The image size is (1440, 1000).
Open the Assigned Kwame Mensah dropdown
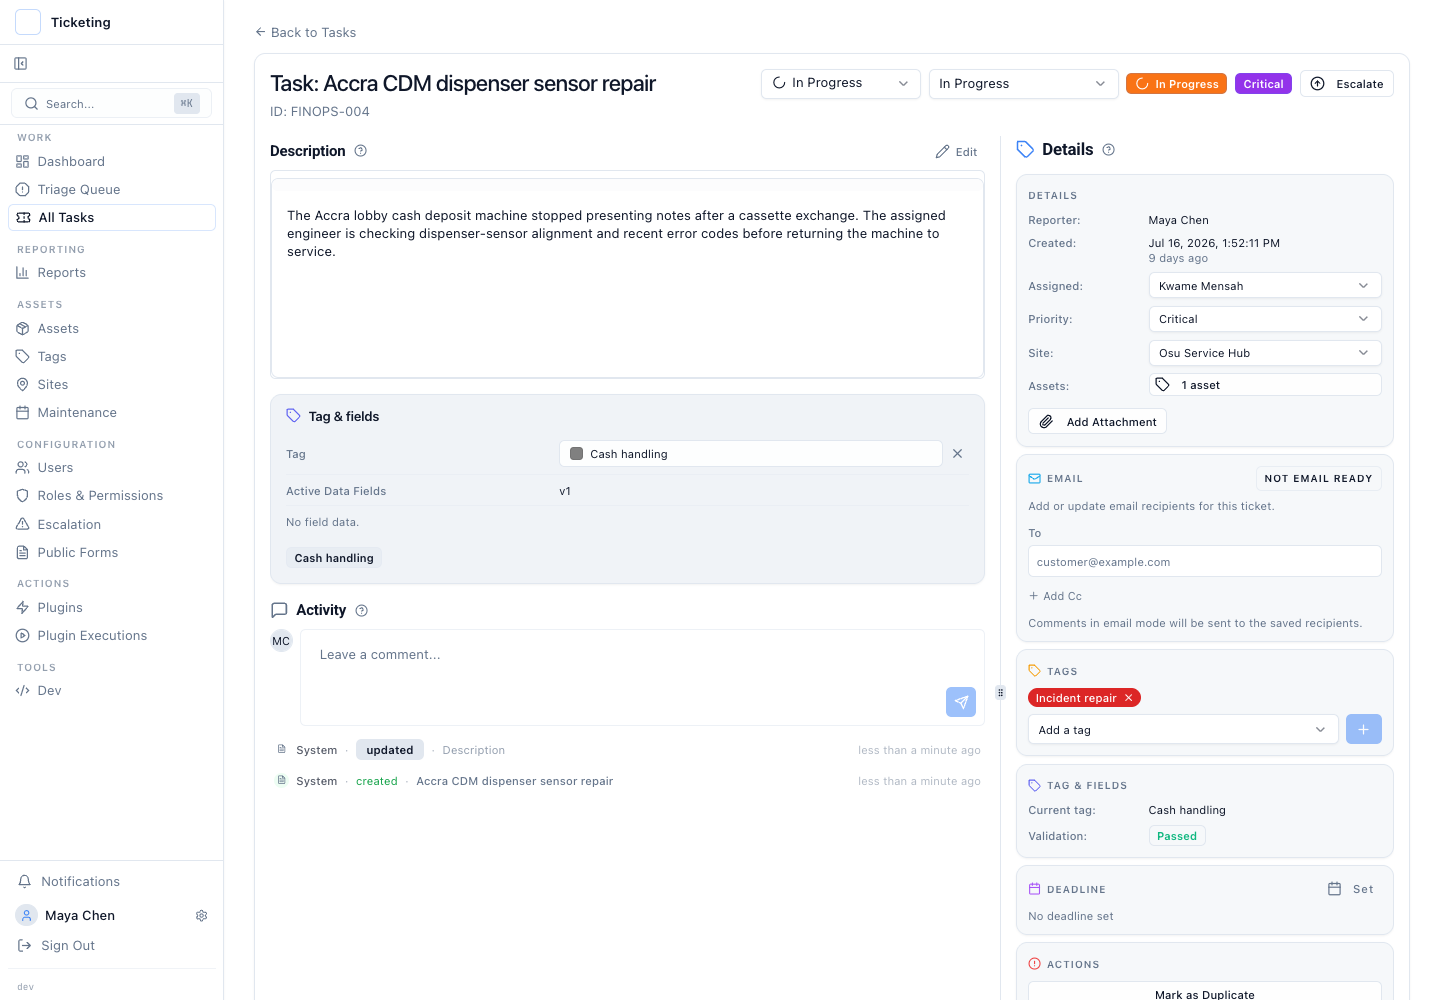tap(1265, 286)
